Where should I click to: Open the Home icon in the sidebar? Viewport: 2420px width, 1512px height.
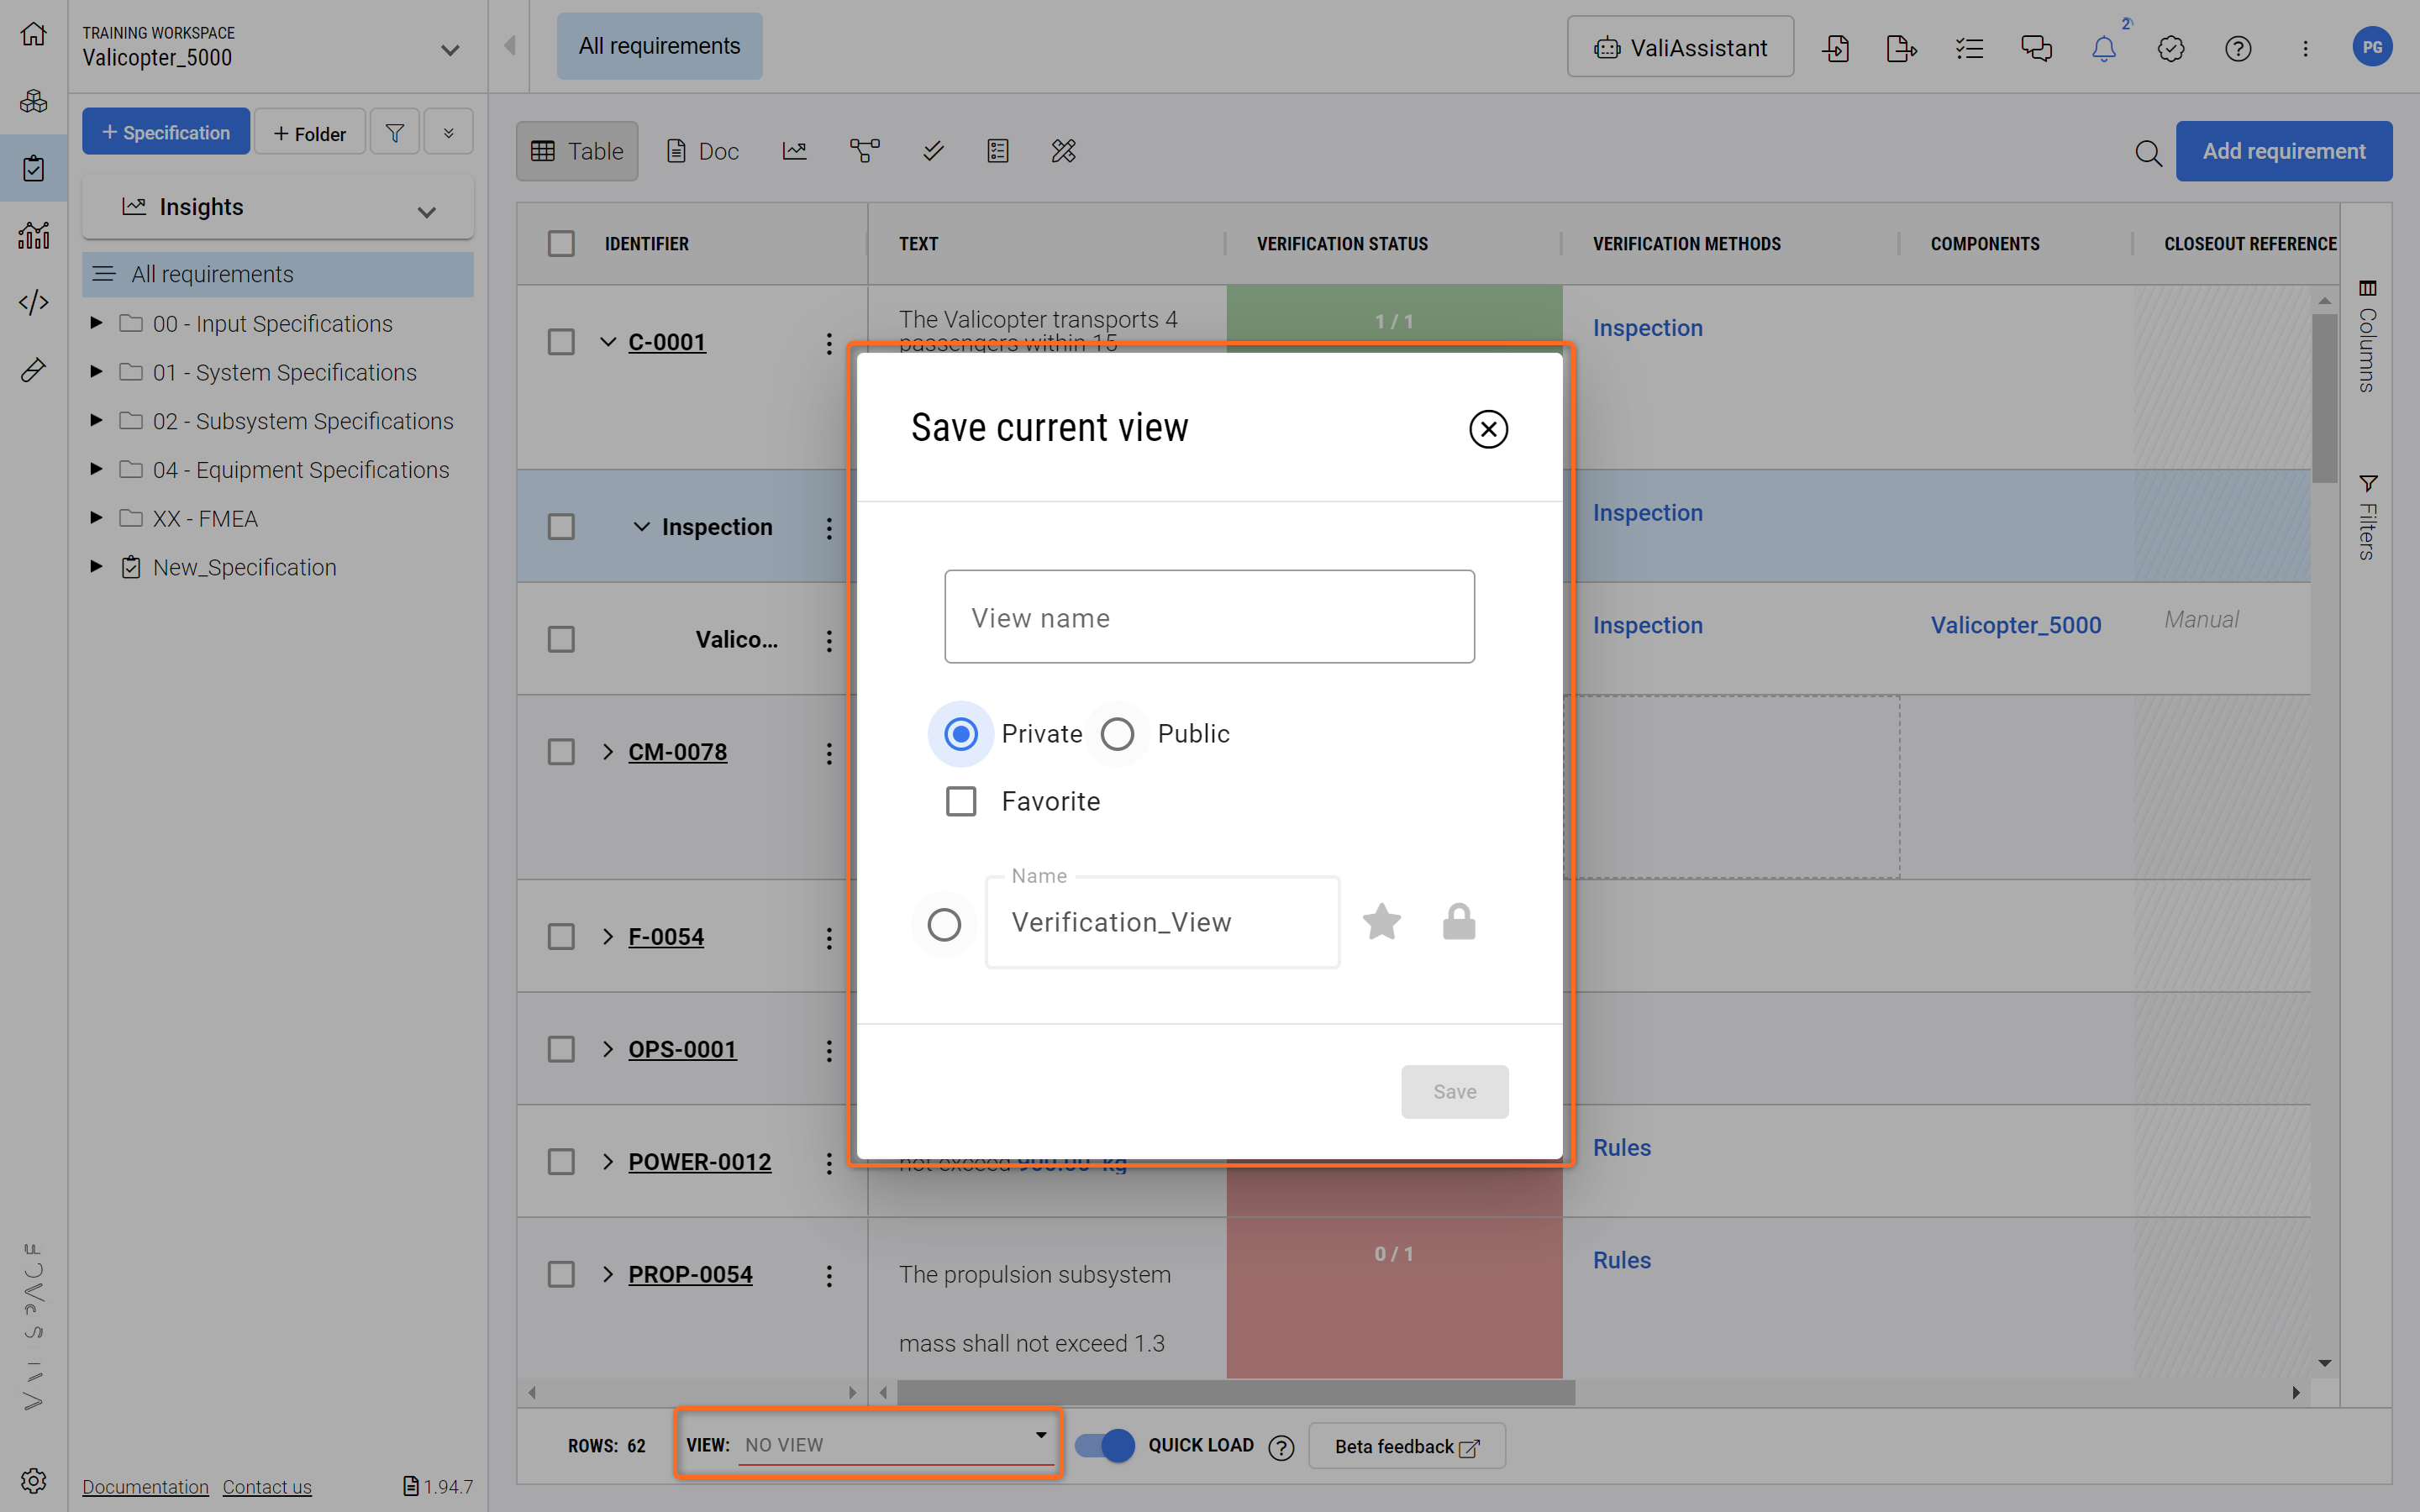click(x=33, y=34)
